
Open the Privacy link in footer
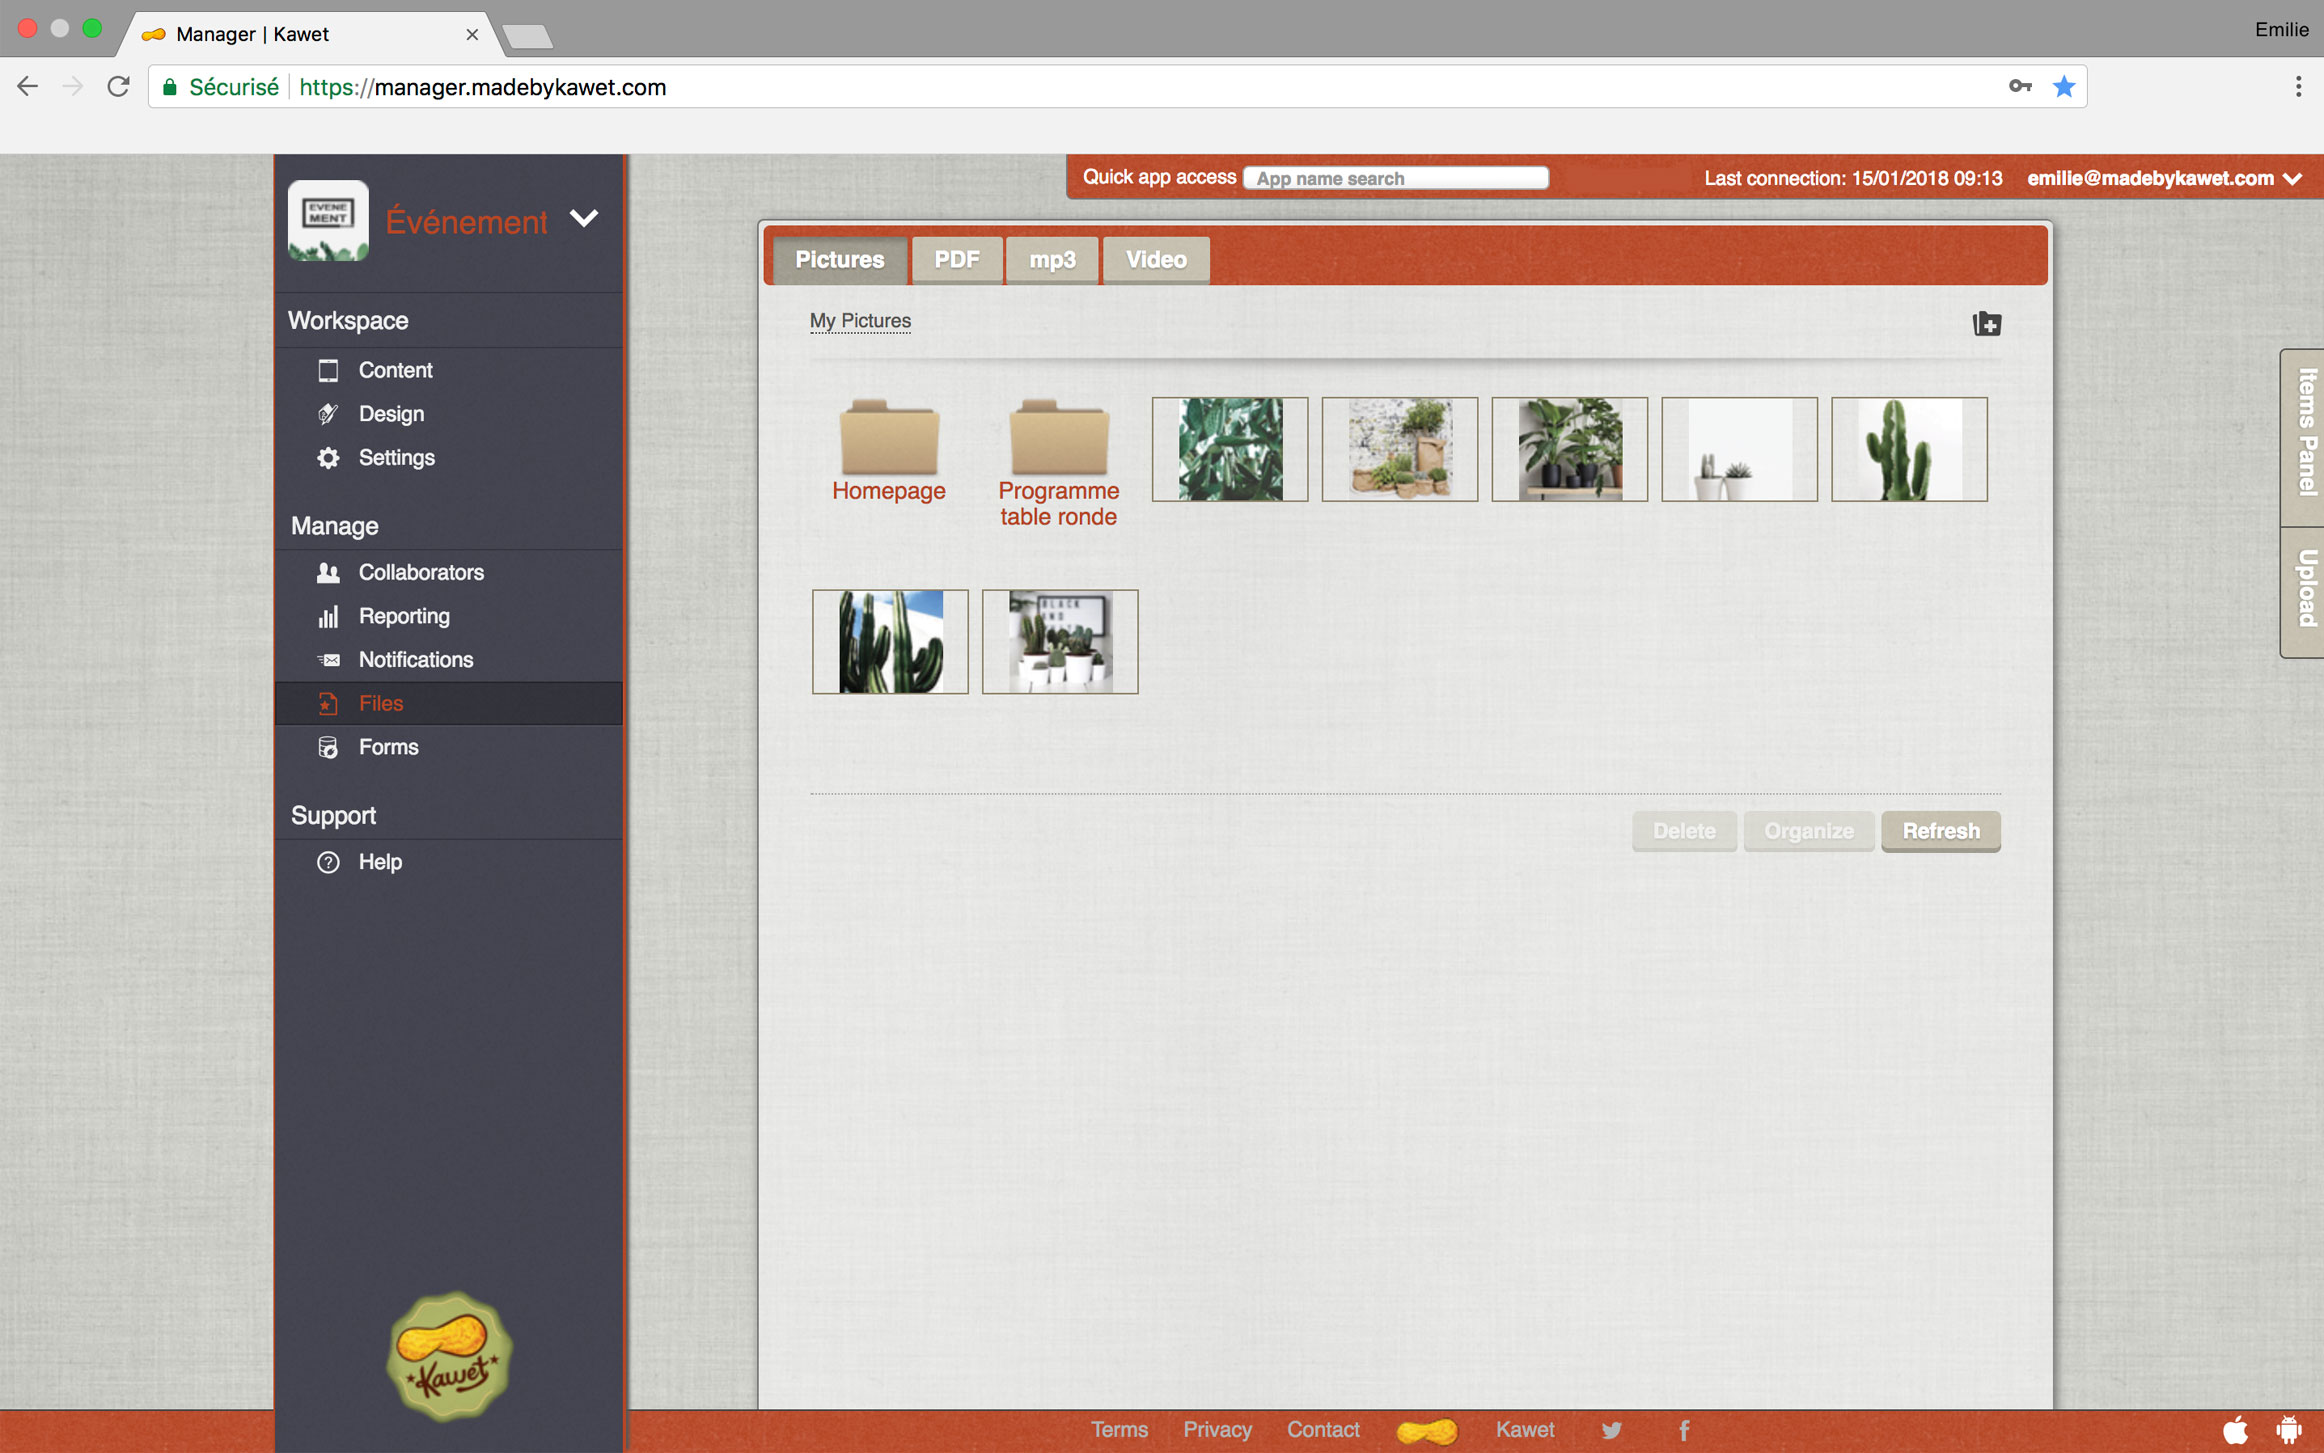1217,1430
